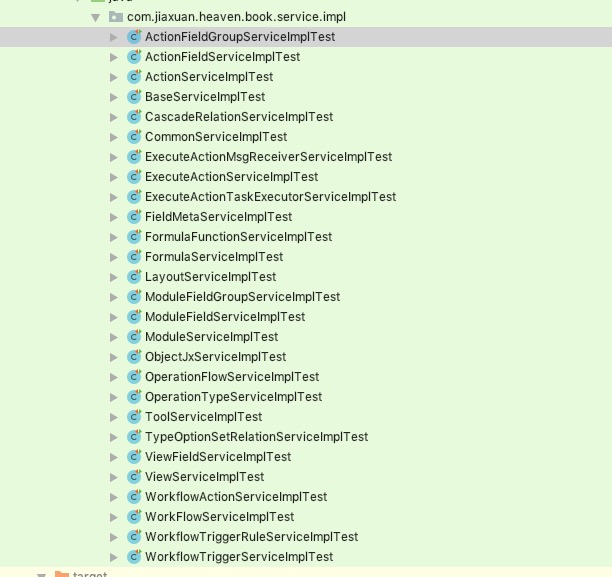Click the class icon of OperationTypeServiceImplTest
Image resolution: width=612 pixels, height=577 pixels.
(134, 397)
